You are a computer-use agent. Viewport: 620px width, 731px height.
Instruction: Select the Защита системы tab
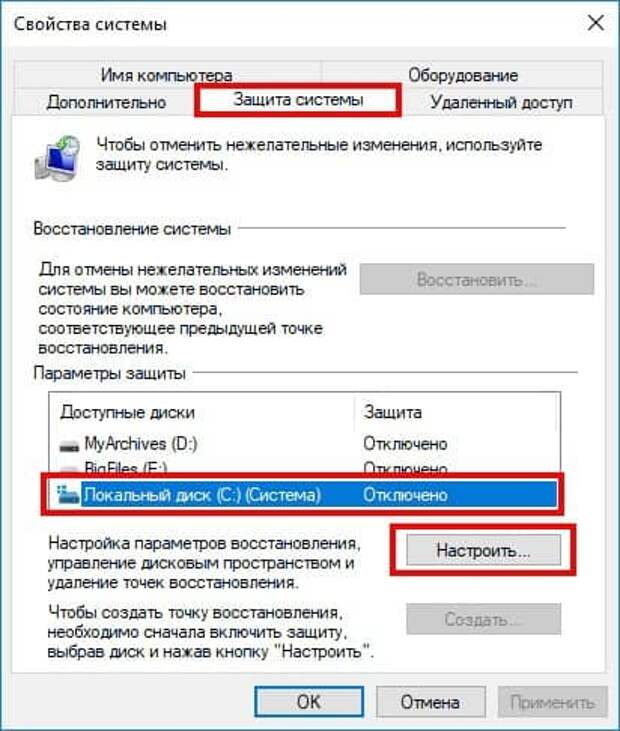[298, 100]
